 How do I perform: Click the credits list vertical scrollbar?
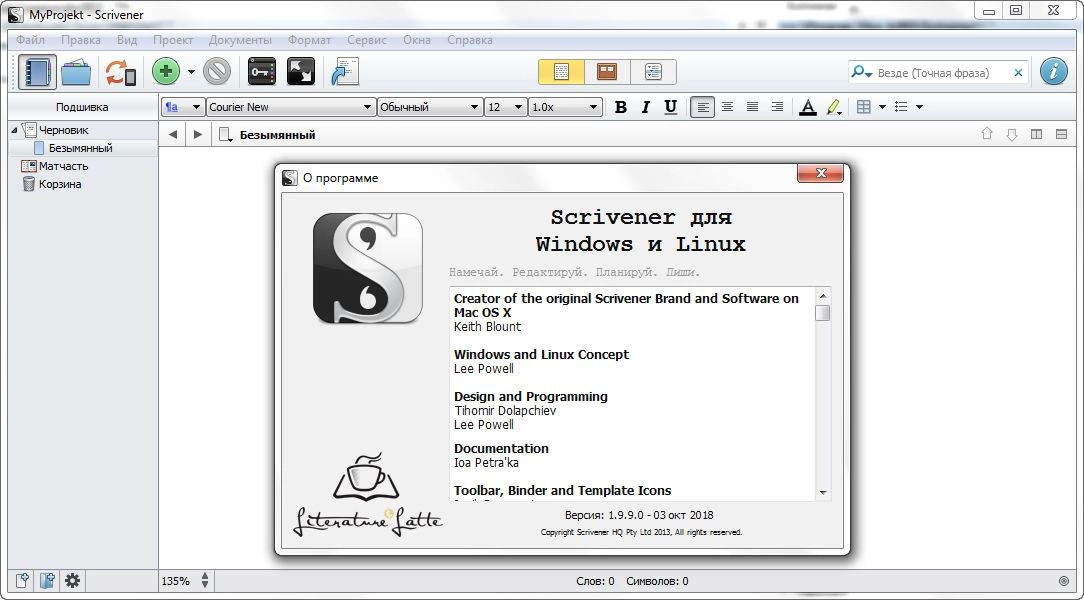pos(823,392)
